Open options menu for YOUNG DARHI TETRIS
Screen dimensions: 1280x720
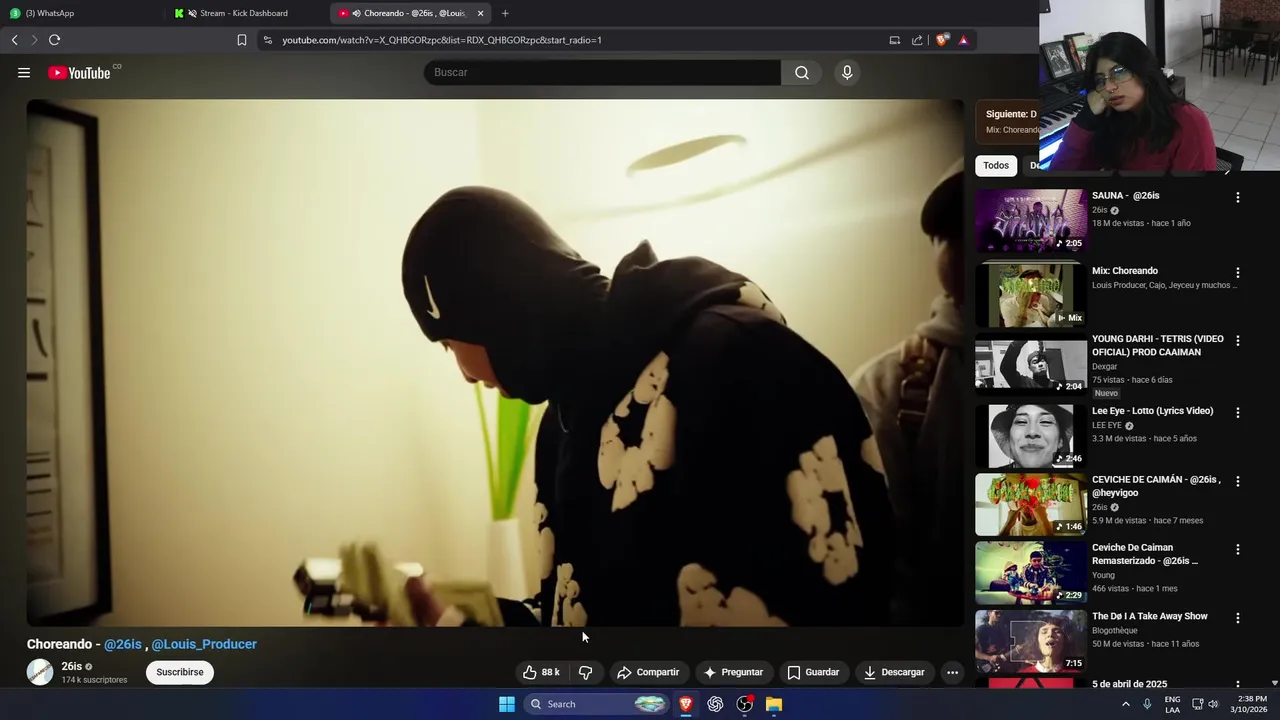pos(1238,341)
